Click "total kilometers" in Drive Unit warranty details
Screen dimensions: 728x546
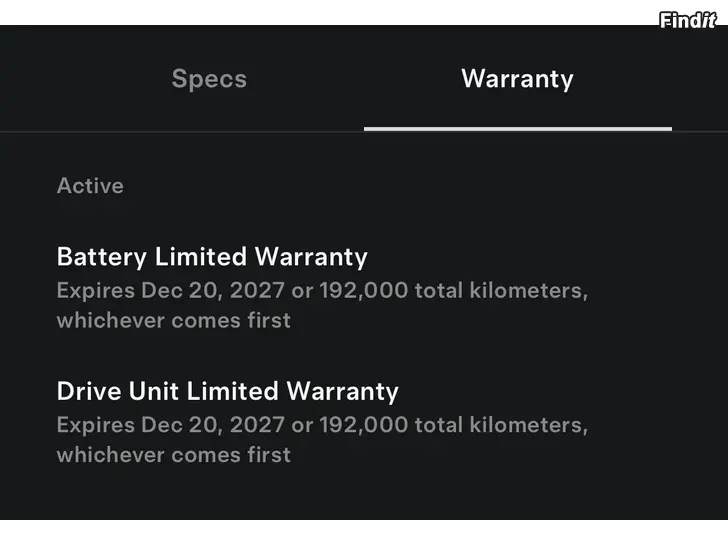(x=500, y=425)
